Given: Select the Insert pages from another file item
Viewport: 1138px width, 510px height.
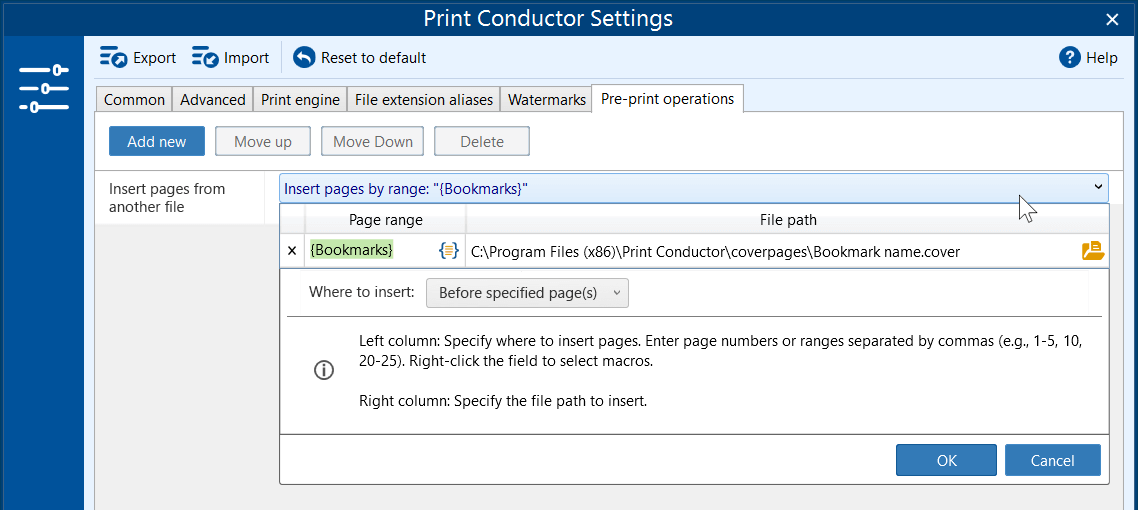Looking at the screenshot, I should [180, 198].
